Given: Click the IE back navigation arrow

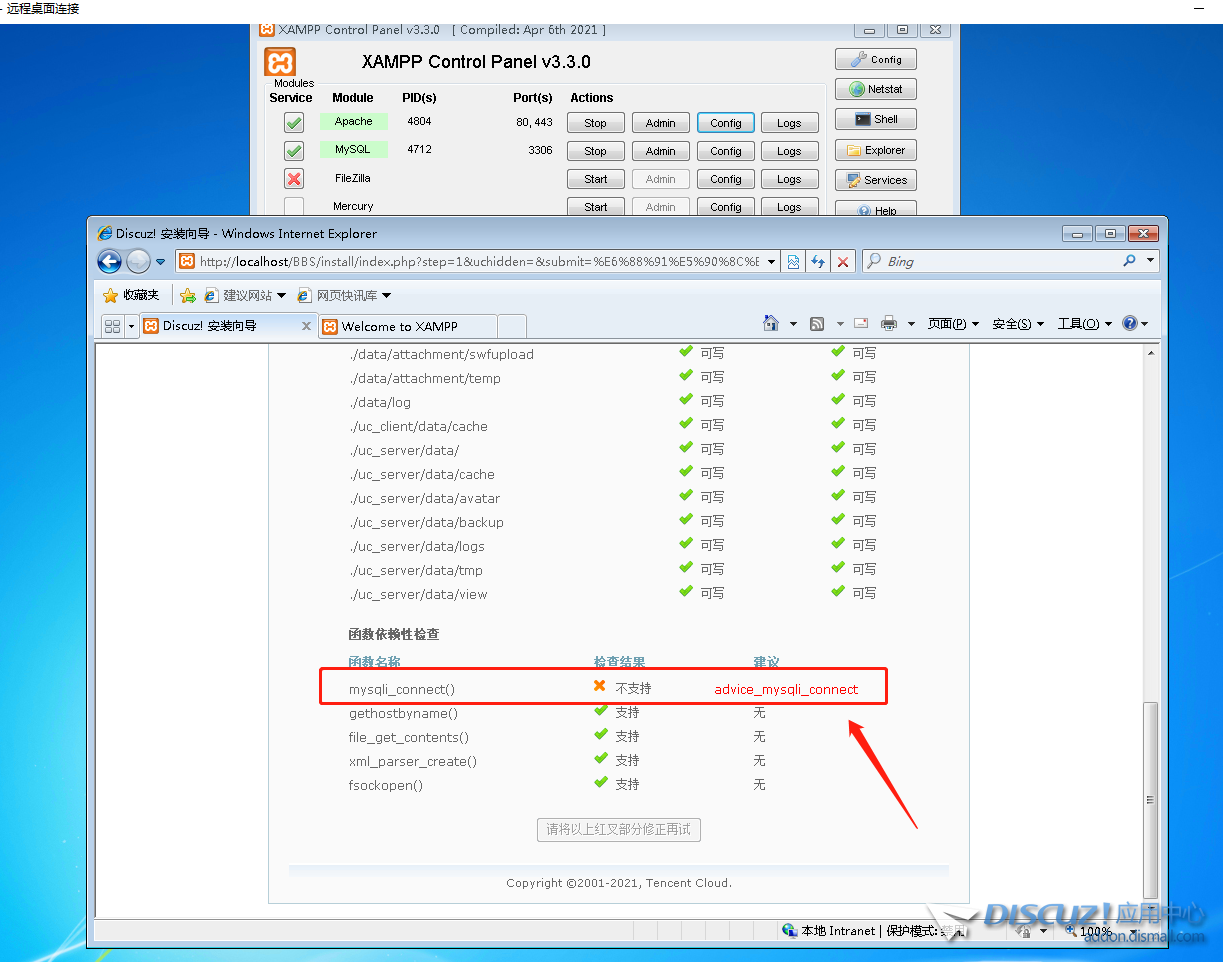Looking at the screenshot, I should click(109, 261).
